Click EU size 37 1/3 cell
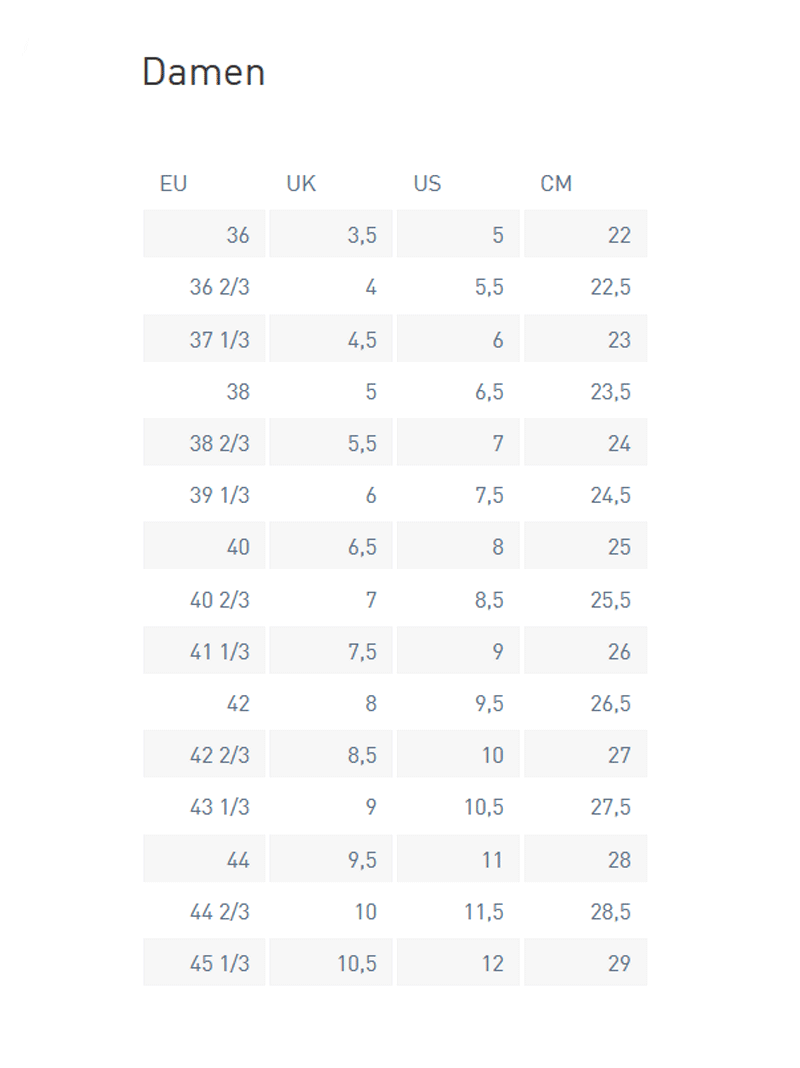Image resolution: width=800 pixels, height=1068 pixels. click(204, 339)
